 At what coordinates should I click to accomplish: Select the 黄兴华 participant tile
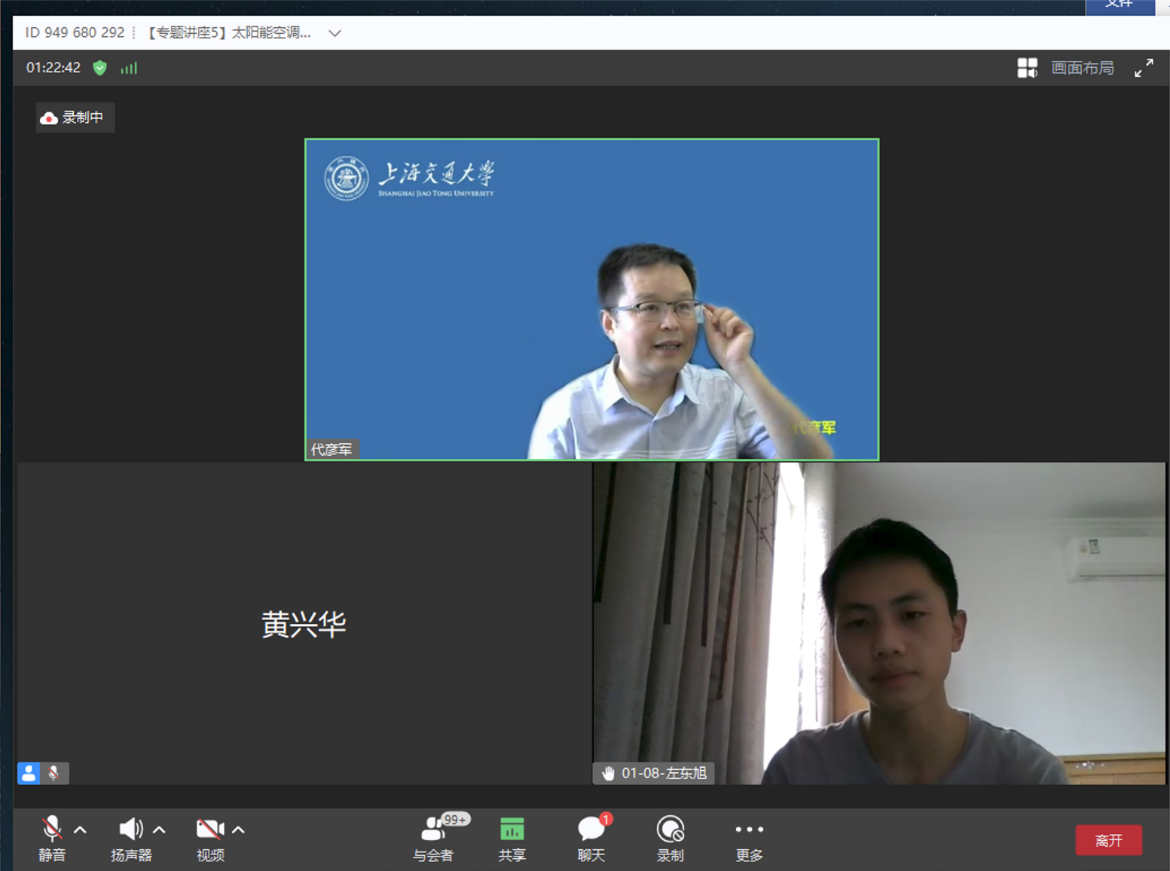pyautogui.click(x=304, y=624)
